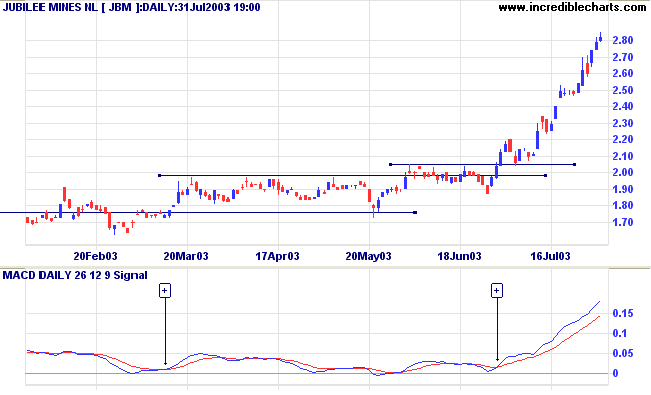Click the 'MACD DAILY 26 12 9 Signal' label
The height and width of the screenshot is (395, 651).
click(75, 275)
